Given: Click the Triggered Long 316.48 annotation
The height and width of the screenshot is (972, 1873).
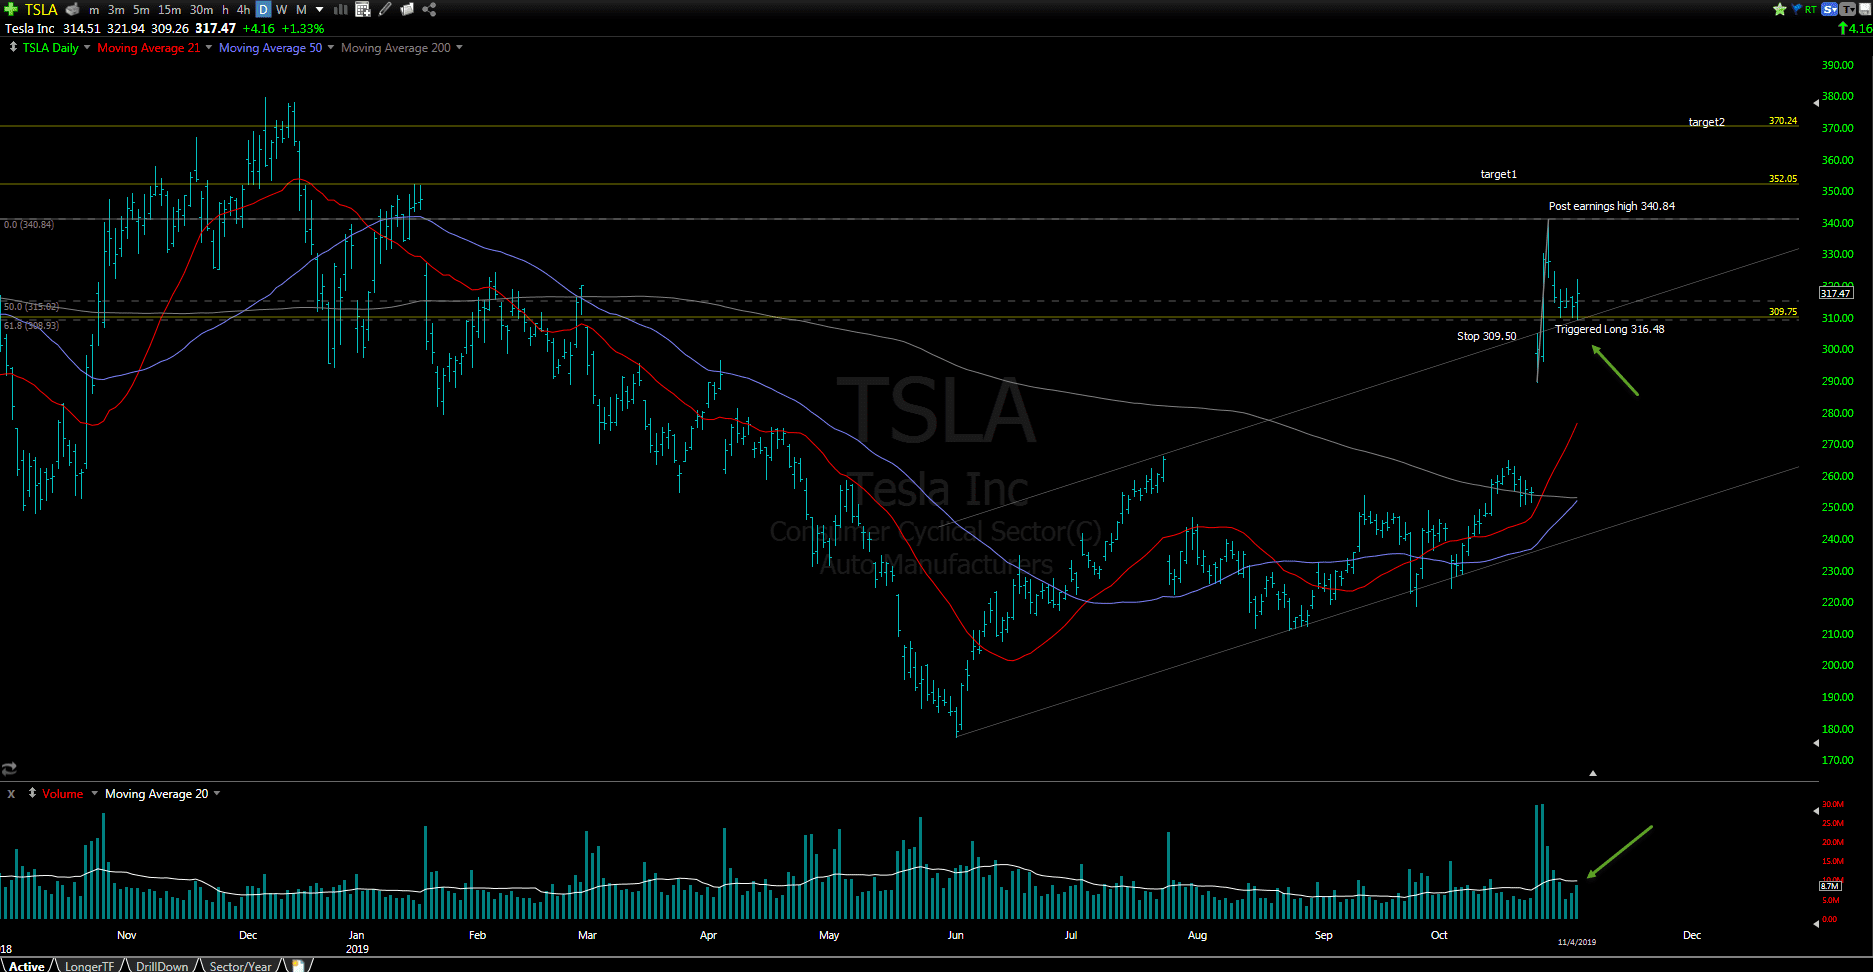Looking at the screenshot, I should 1609,329.
